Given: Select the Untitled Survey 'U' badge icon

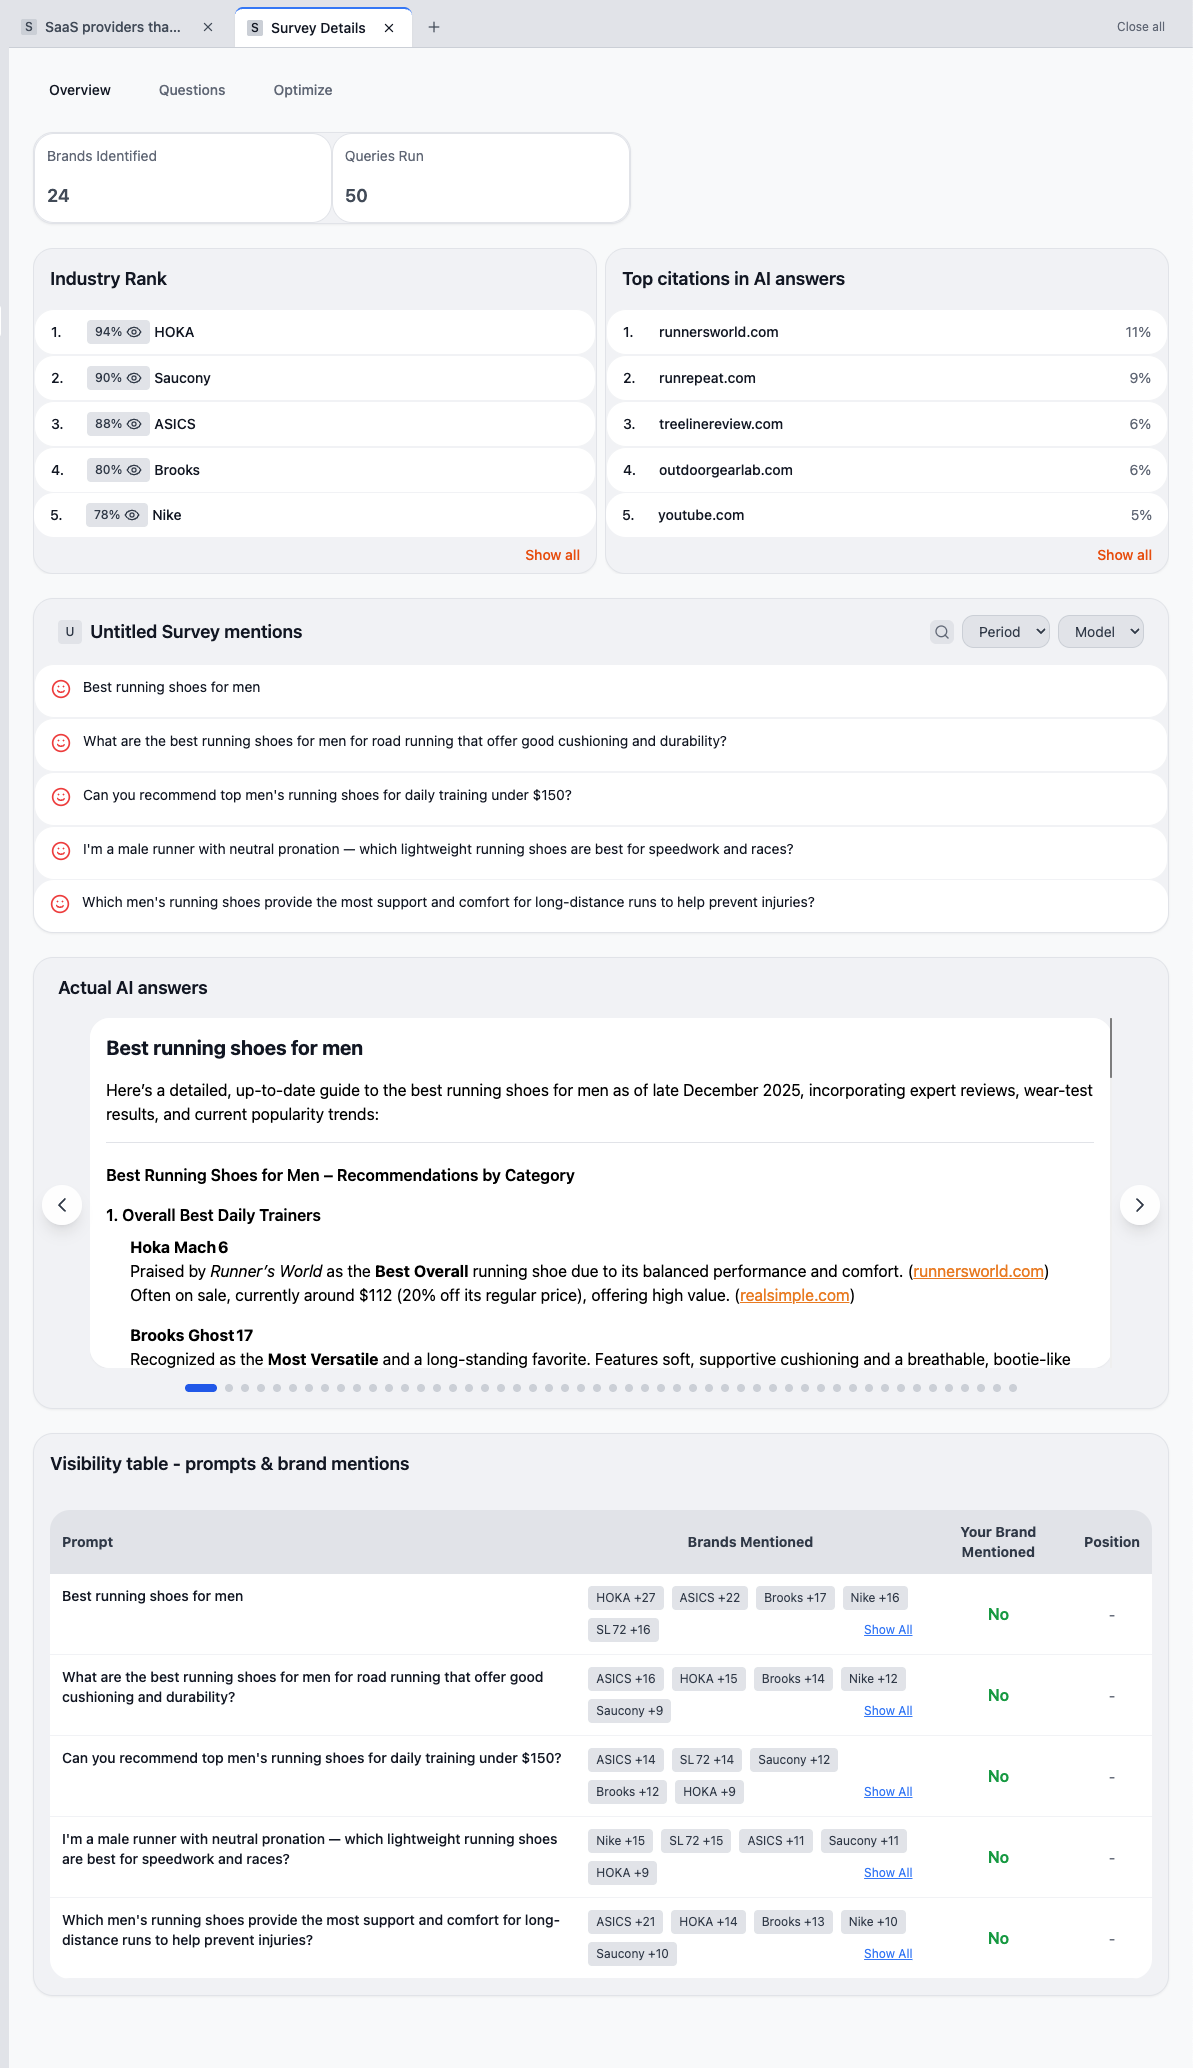Looking at the screenshot, I should [x=69, y=631].
